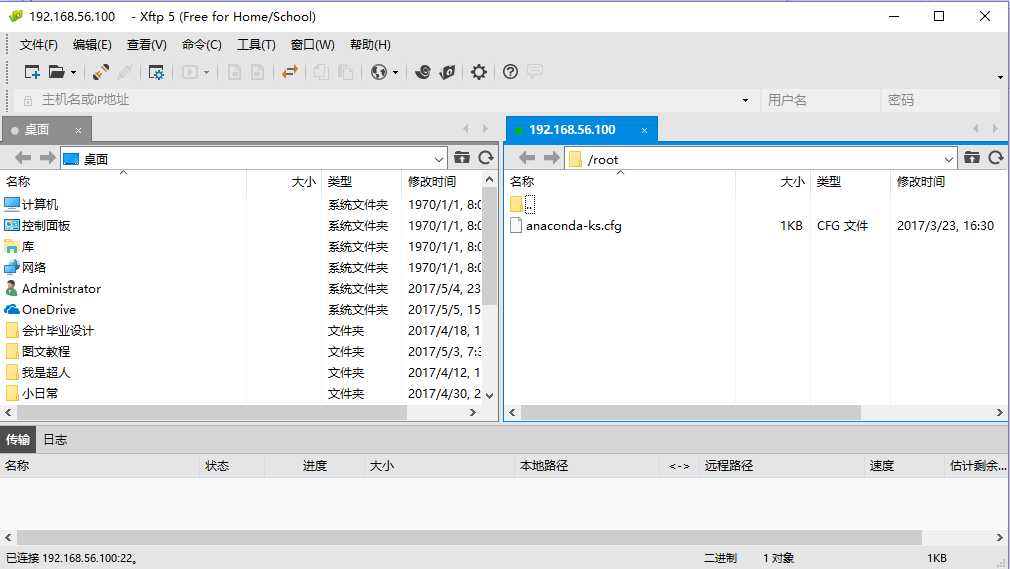This screenshot has width=1010, height=569.
Task: Open the 窗口(W) menu
Action: tap(312, 44)
